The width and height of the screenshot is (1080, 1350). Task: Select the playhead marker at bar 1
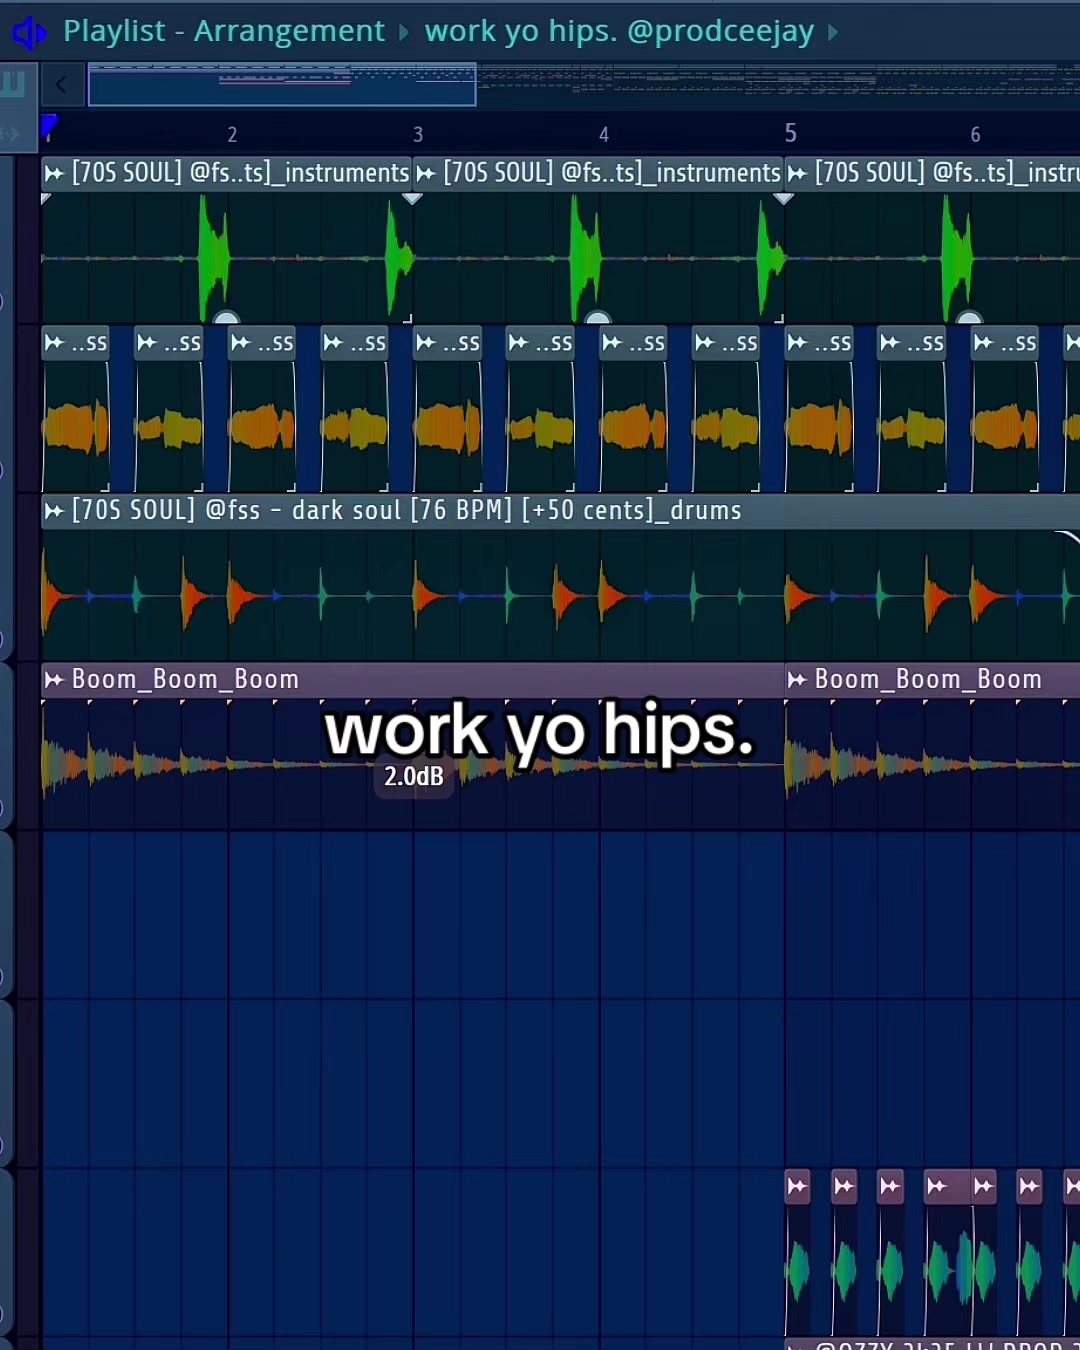48,126
